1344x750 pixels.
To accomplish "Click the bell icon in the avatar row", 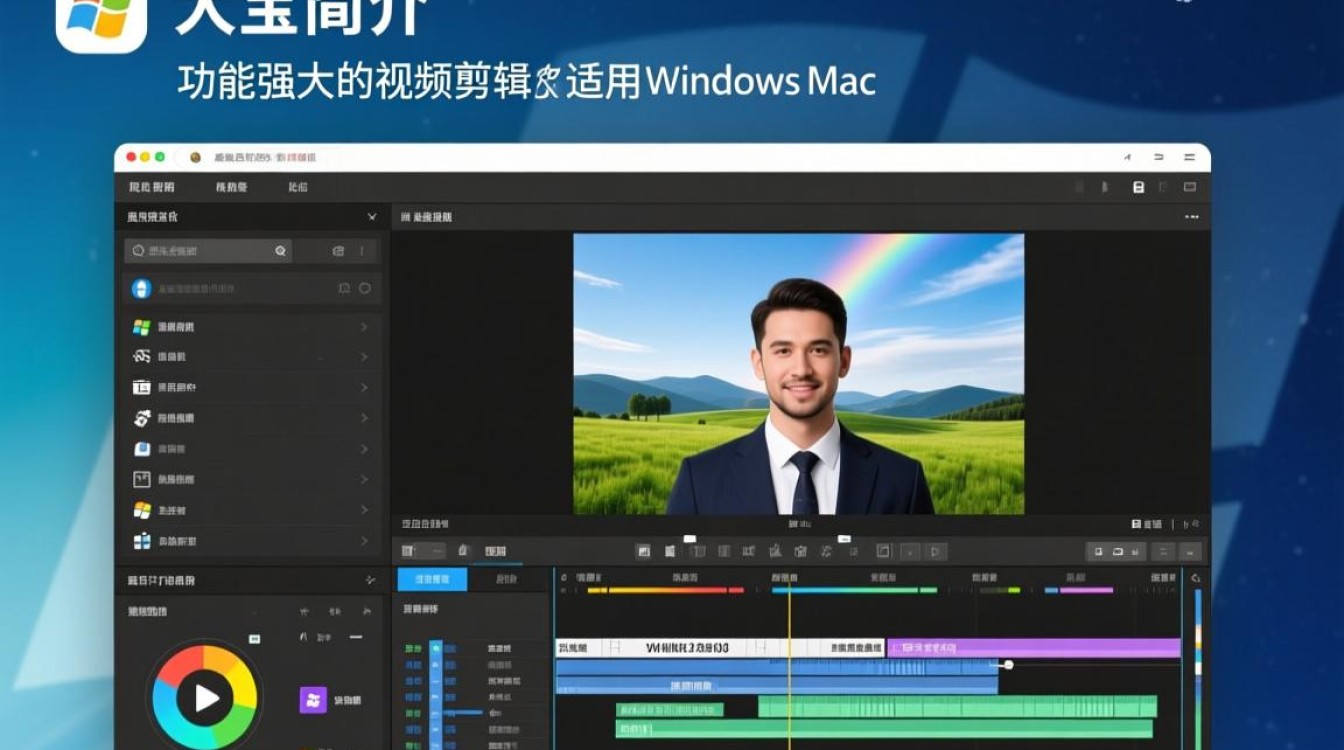I will tap(344, 288).
